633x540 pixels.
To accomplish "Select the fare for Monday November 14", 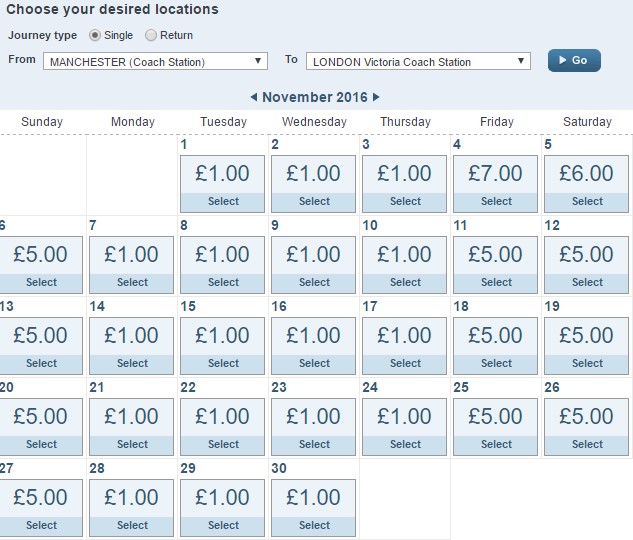I will pyautogui.click(x=131, y=346).
